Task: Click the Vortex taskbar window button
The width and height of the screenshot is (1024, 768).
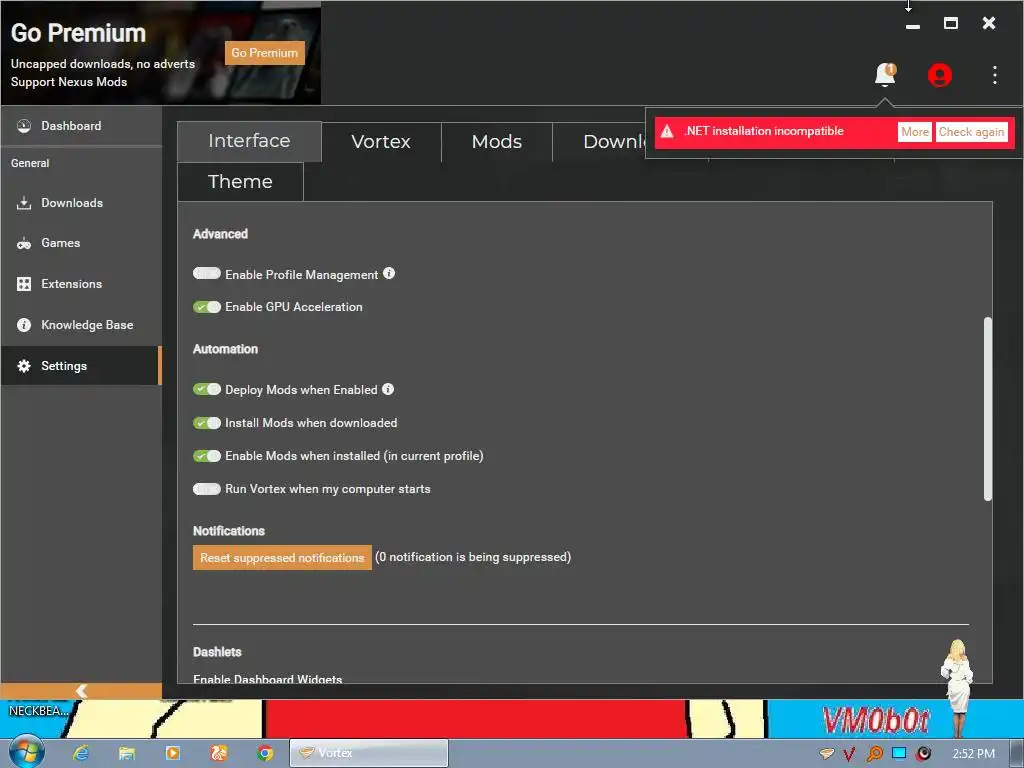Action: coord(368,753)
